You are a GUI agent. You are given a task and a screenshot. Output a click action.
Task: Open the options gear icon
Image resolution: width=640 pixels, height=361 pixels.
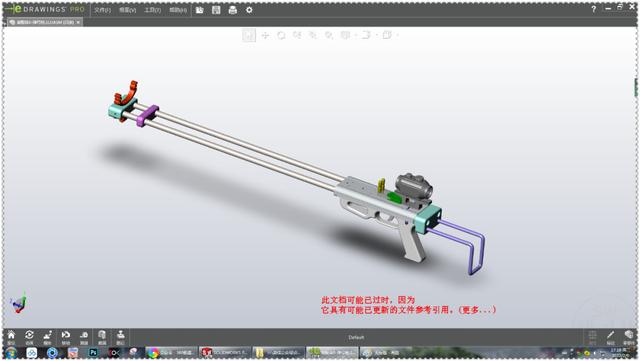pyautogui.click(x=249, y=10)
